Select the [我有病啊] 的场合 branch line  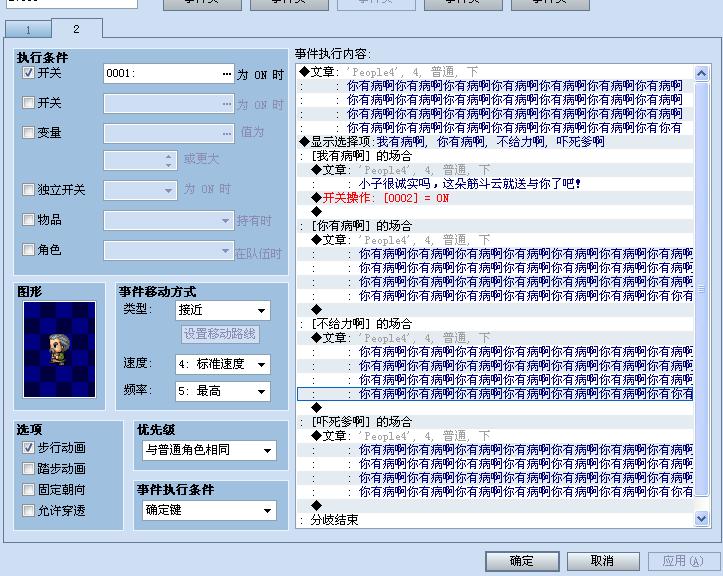[x=496, y=155]
